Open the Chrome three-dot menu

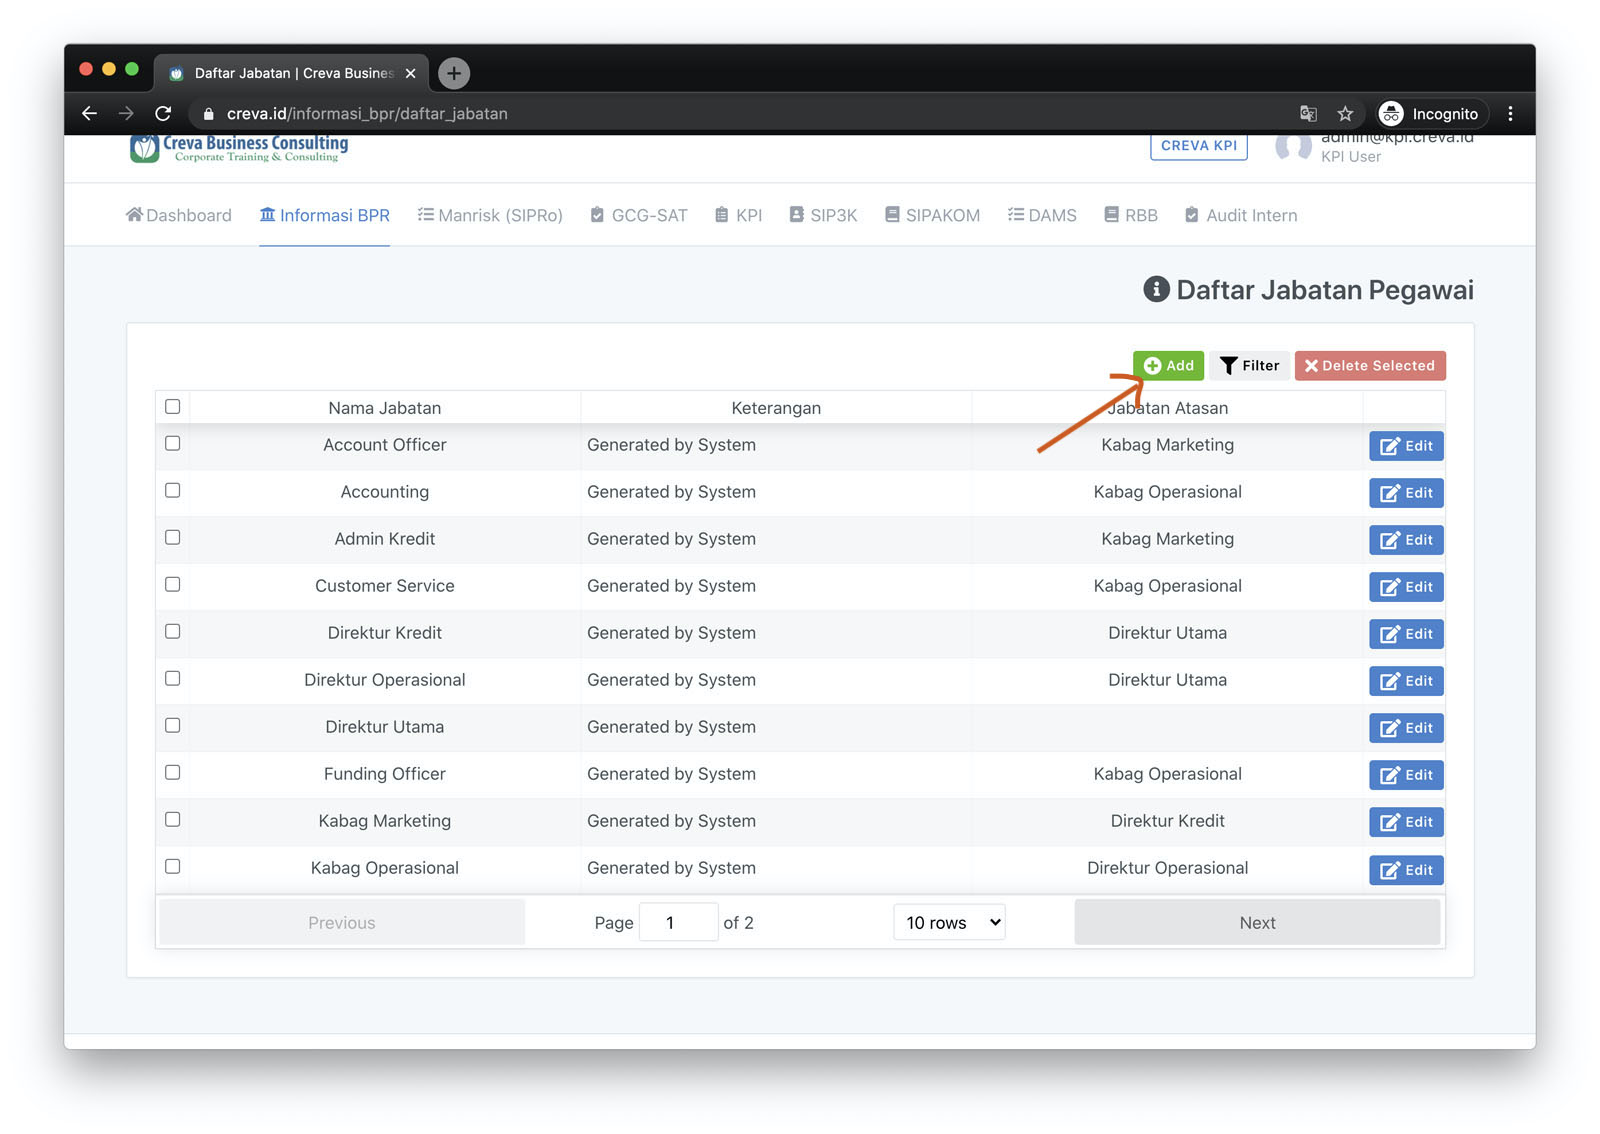point(1510,114)
